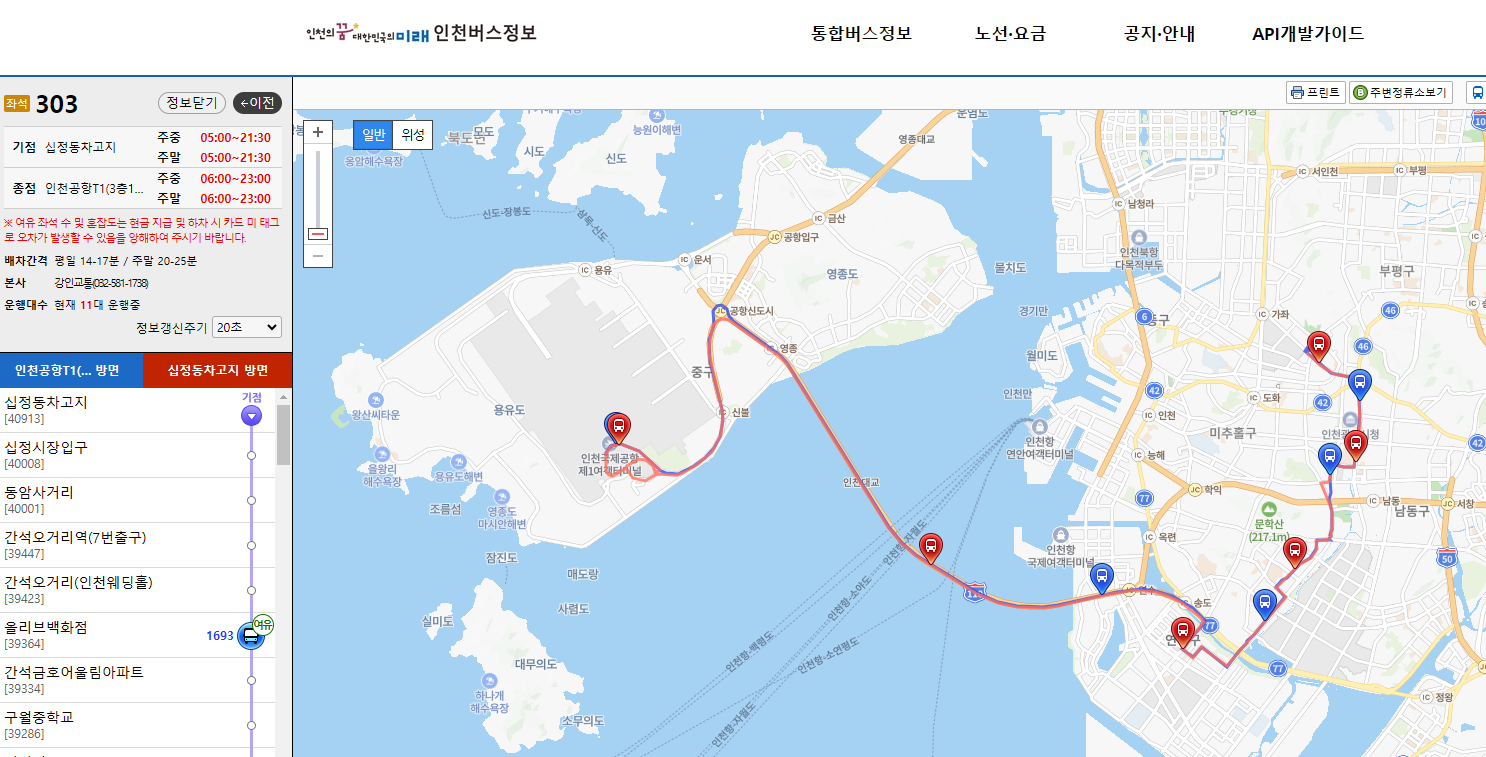Click the blue bus marker near 국제여객터미널
The image size is (1486, 757).
click(x=1101, y=578)
